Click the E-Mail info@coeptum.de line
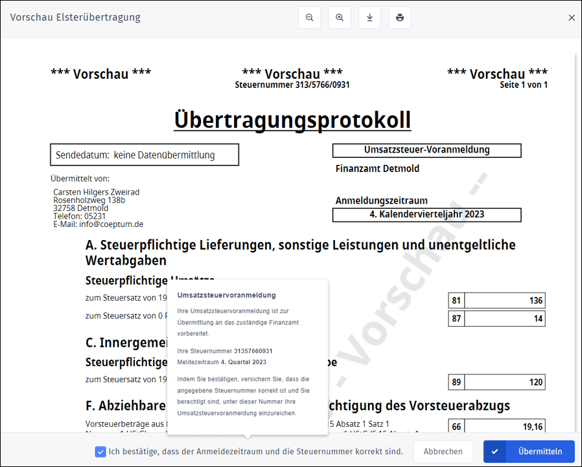 98,224
